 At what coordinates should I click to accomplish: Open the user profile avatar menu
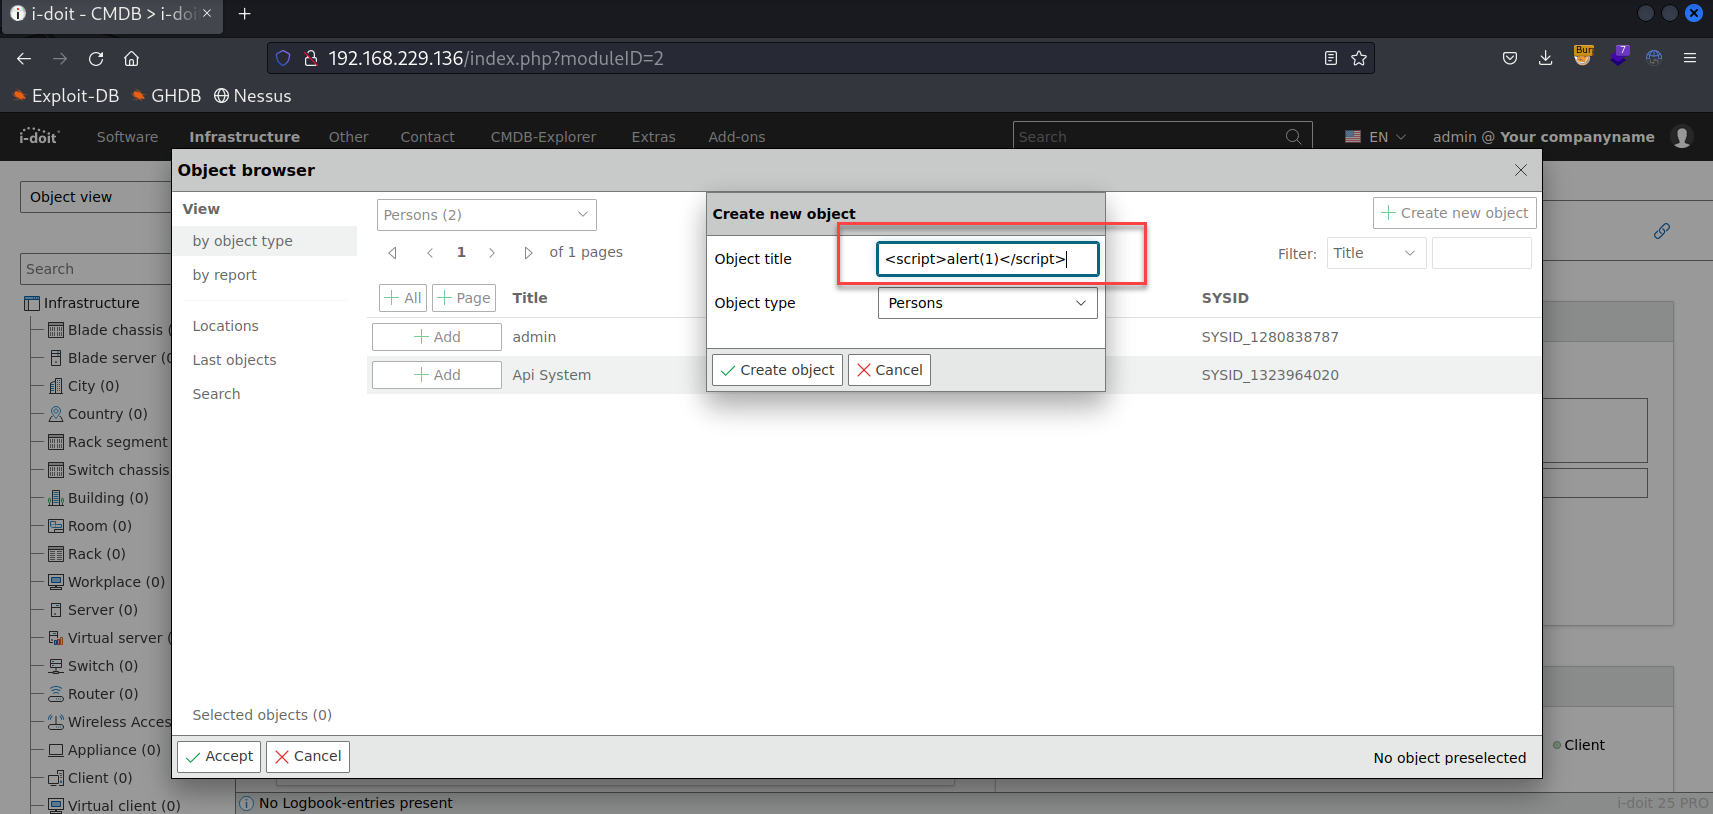click(1682, 137)
